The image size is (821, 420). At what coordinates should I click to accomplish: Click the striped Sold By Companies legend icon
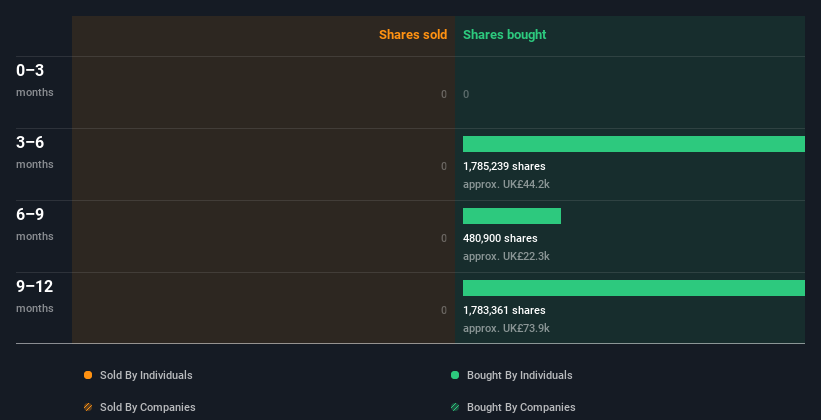pos(88,407)
